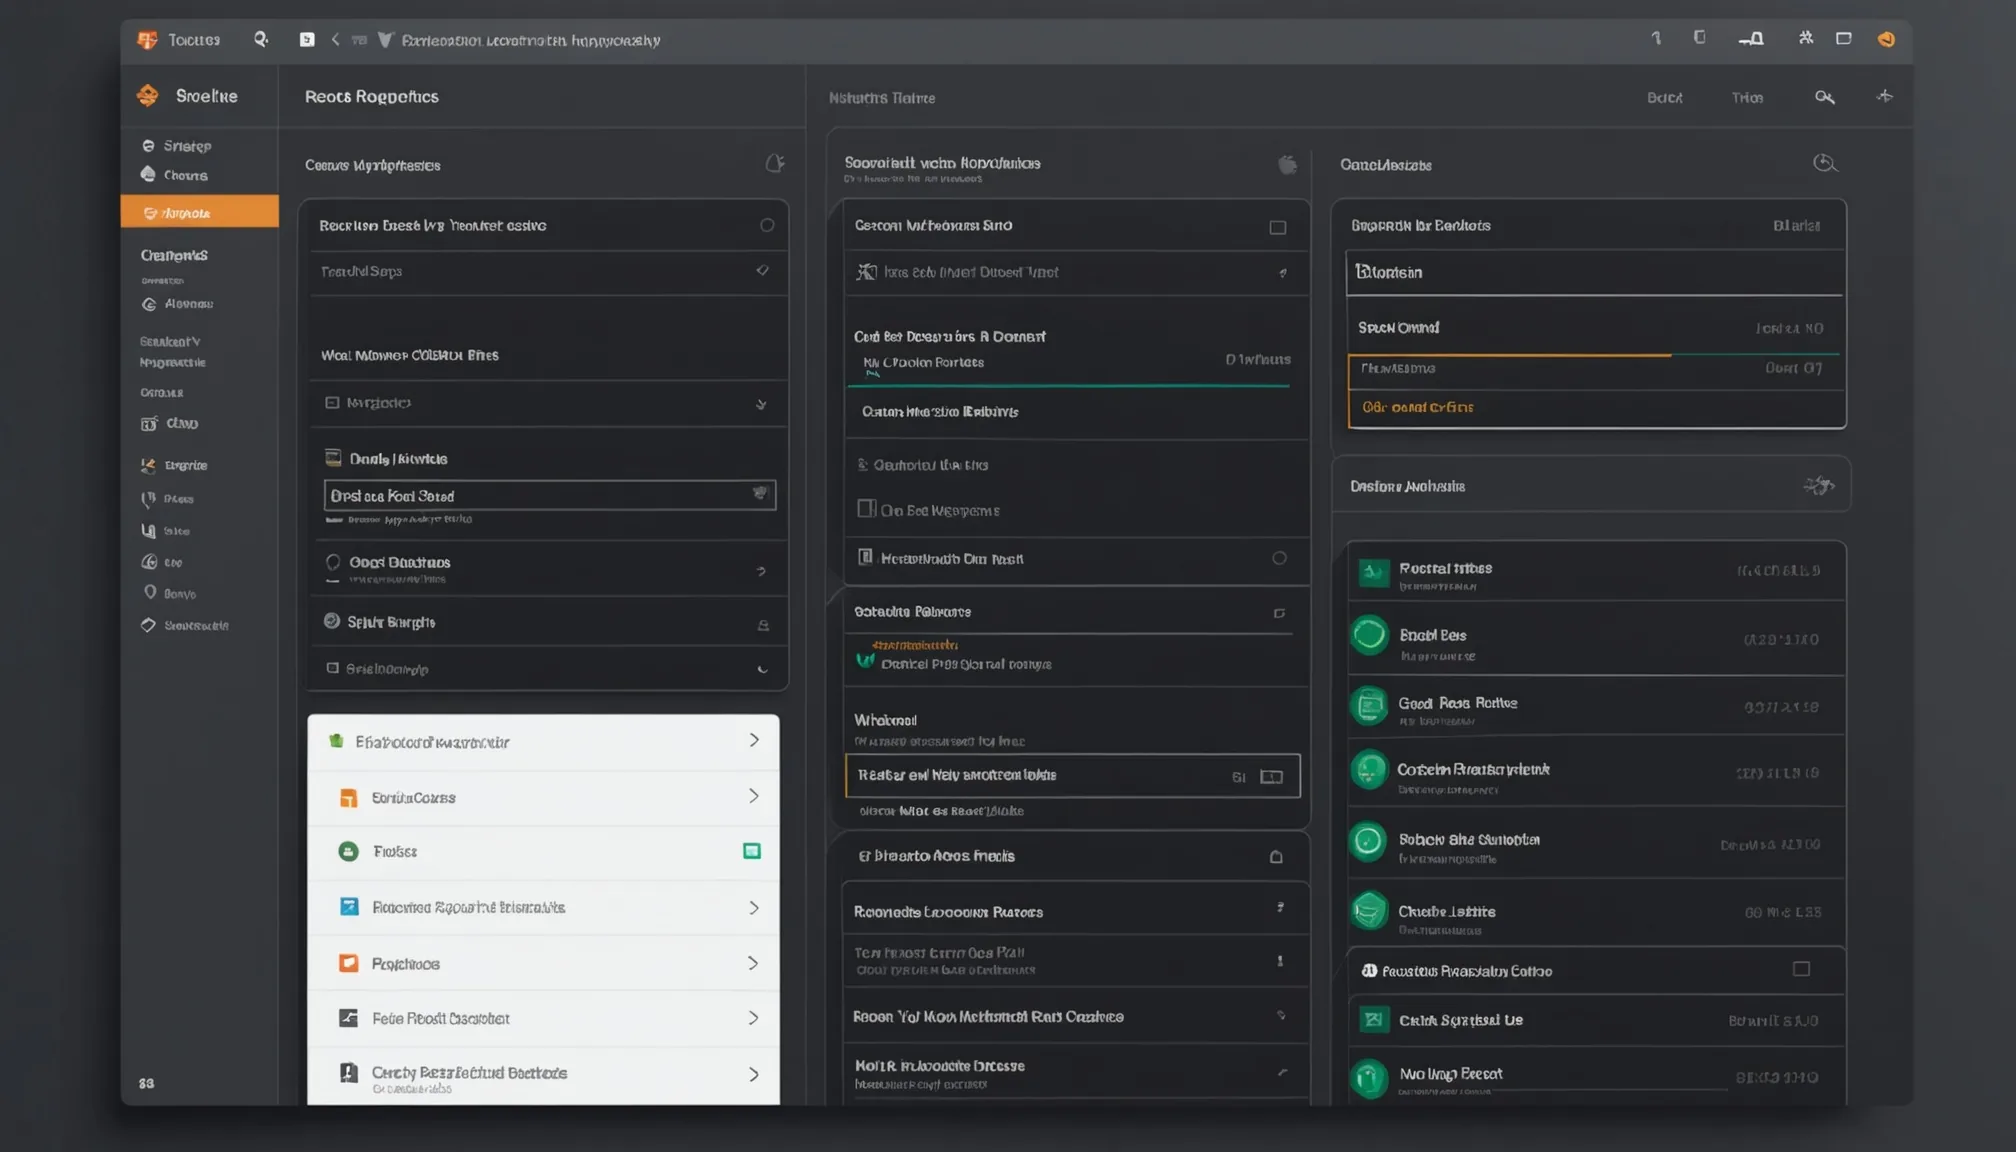
Task: Open the Nio Uogh Eecort list entry
Action: pos(1596,1076)
